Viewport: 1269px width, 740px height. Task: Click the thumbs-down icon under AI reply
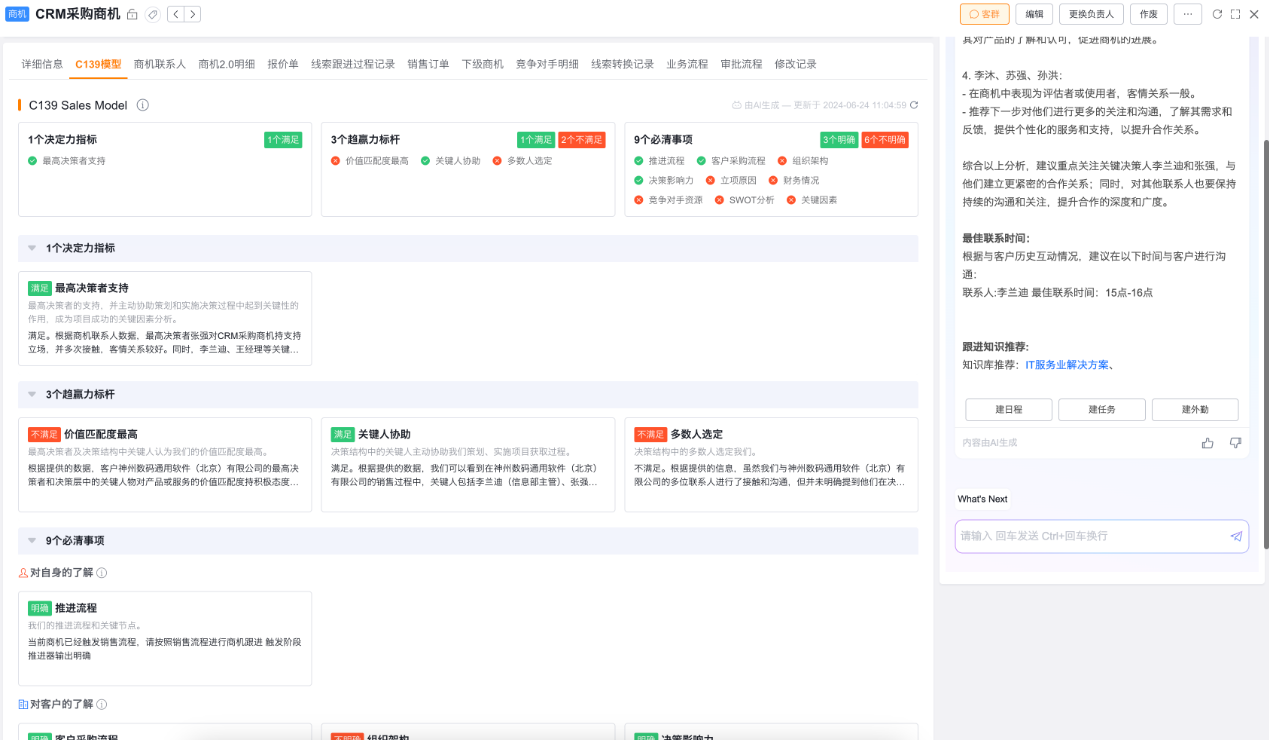[x=1235, y=442]
